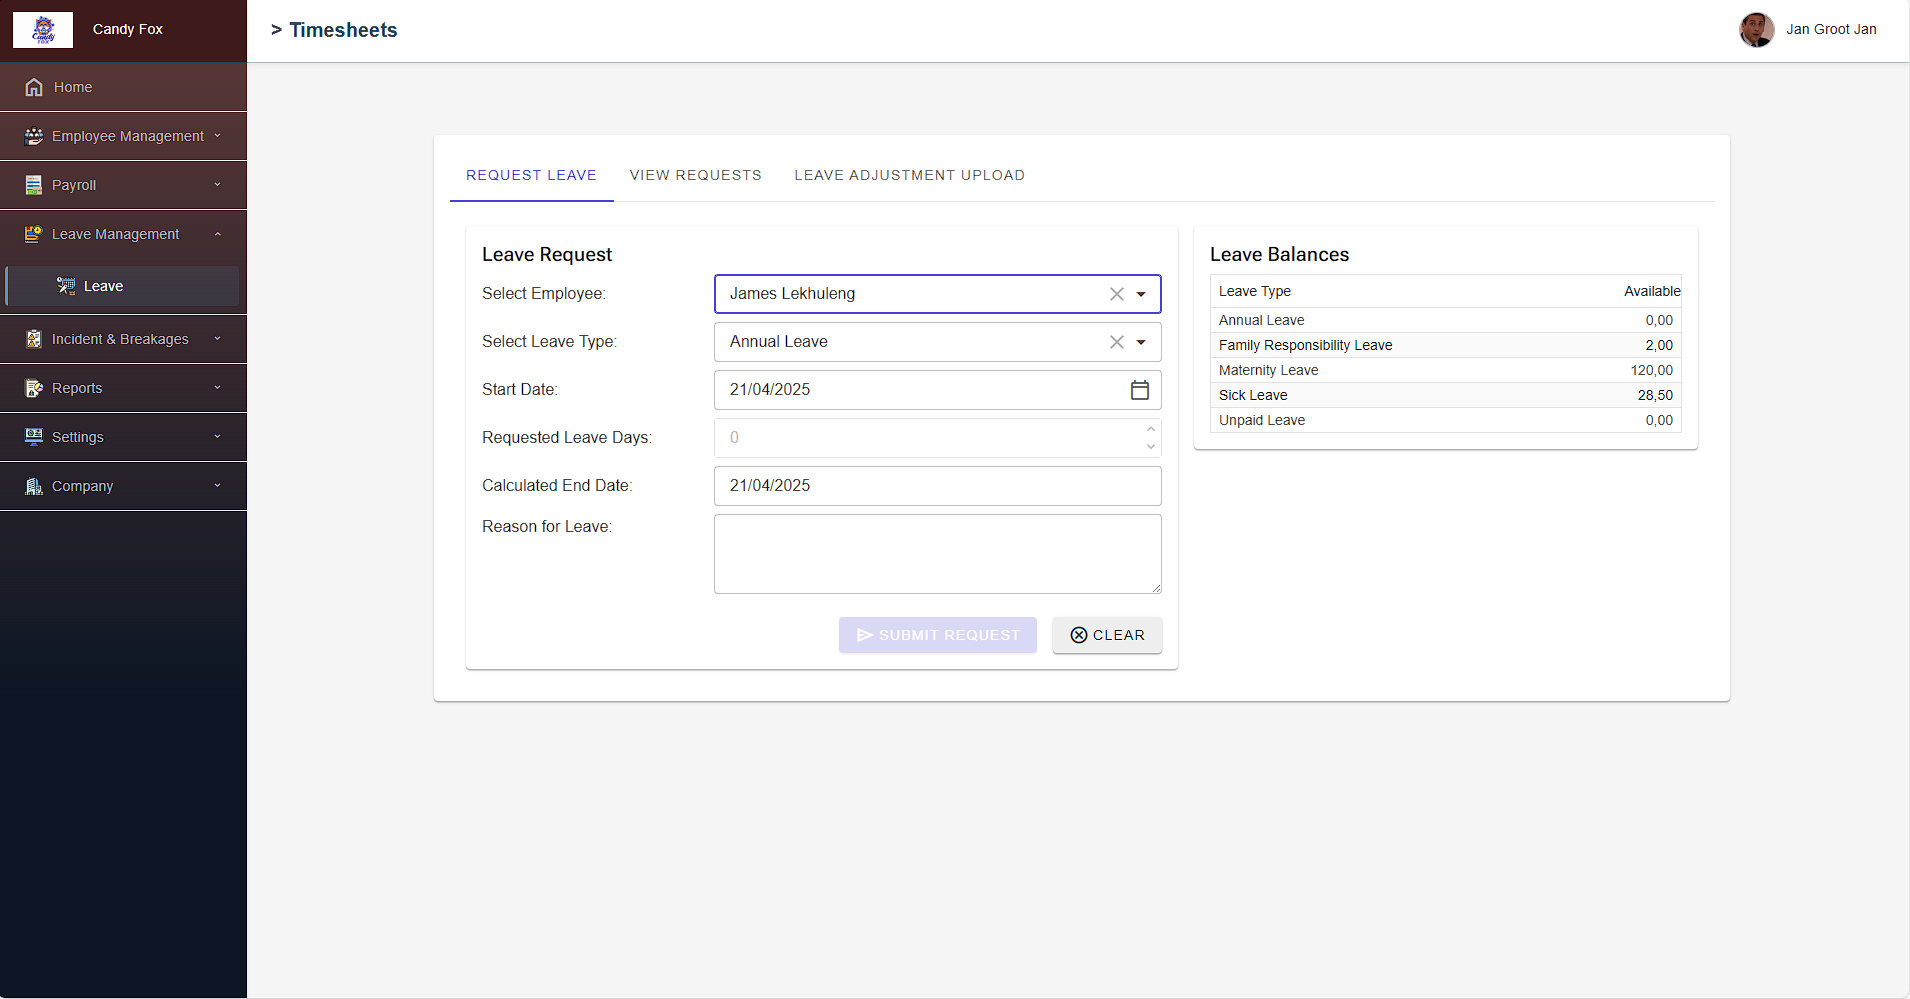The height and width of the screenshot is (999, 1910).
Task: Open the calendar icon for Start Date
Action: pos(1139,390)
